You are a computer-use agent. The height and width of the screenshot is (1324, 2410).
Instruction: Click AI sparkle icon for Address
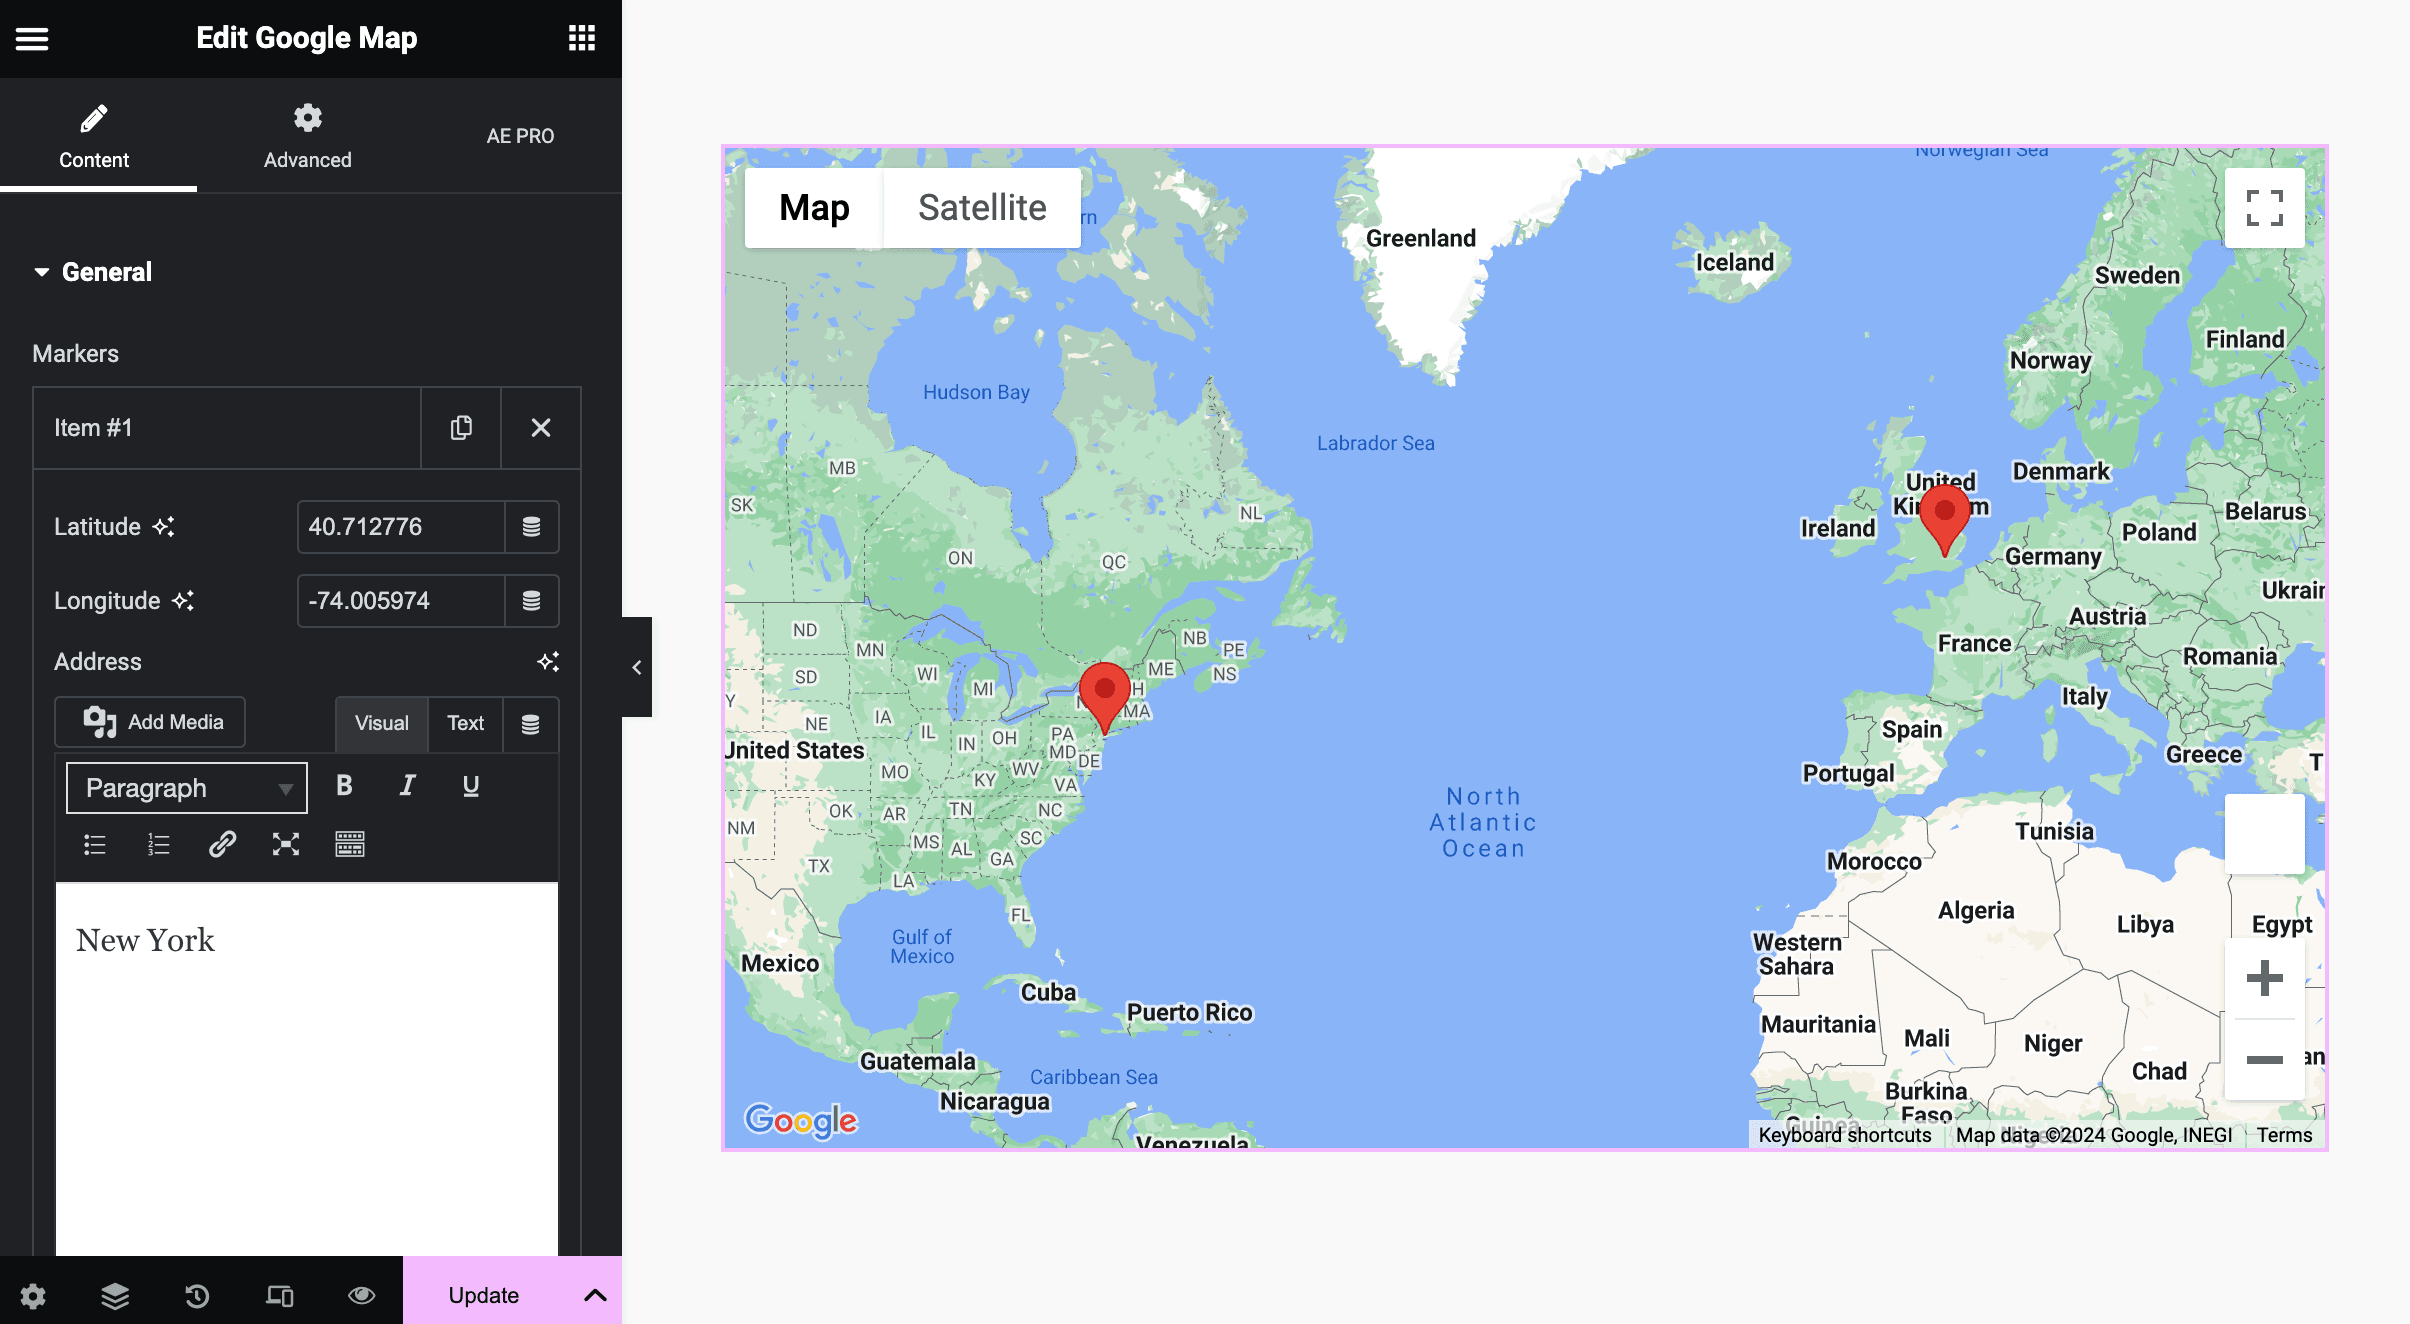pos(548,662)
